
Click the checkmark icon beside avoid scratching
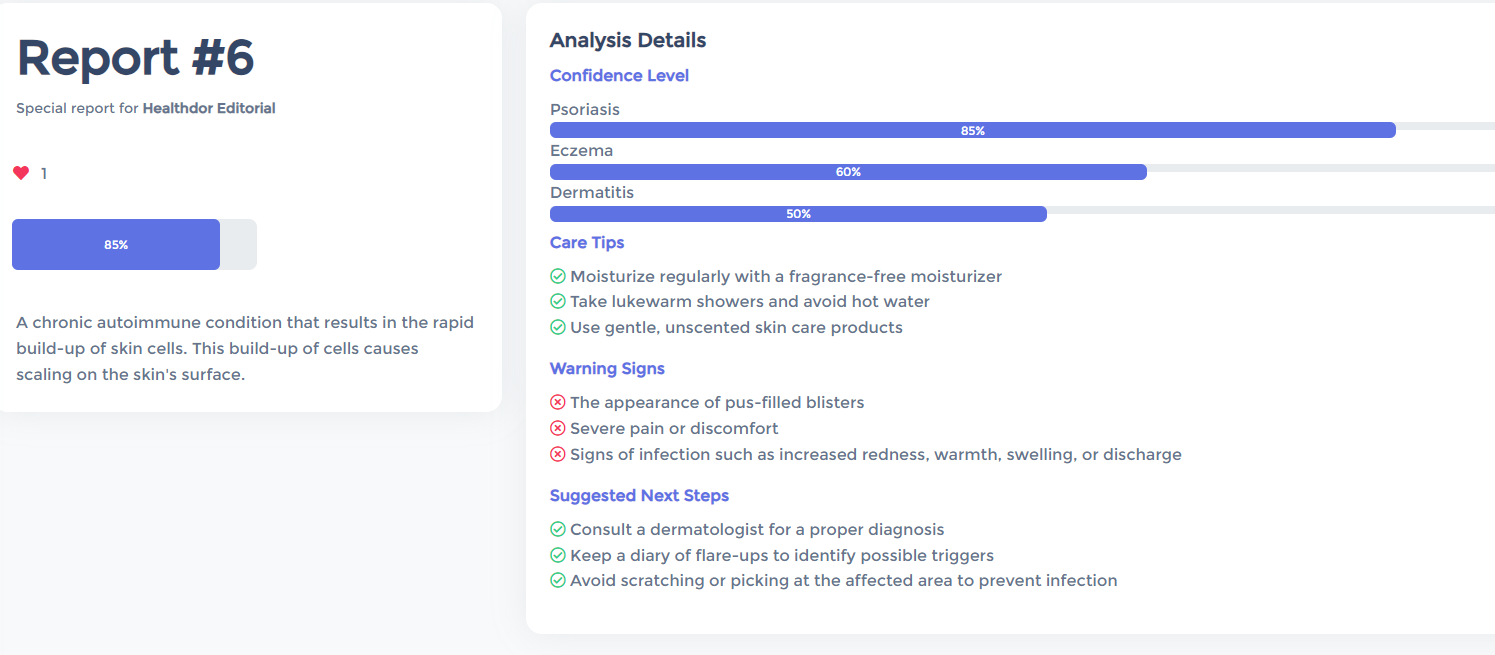pos(558,581)
